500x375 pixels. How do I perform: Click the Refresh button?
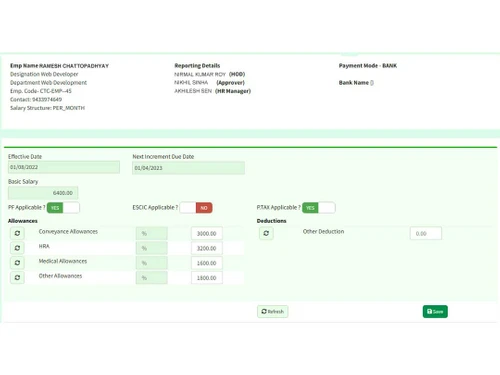pos(273,311)
